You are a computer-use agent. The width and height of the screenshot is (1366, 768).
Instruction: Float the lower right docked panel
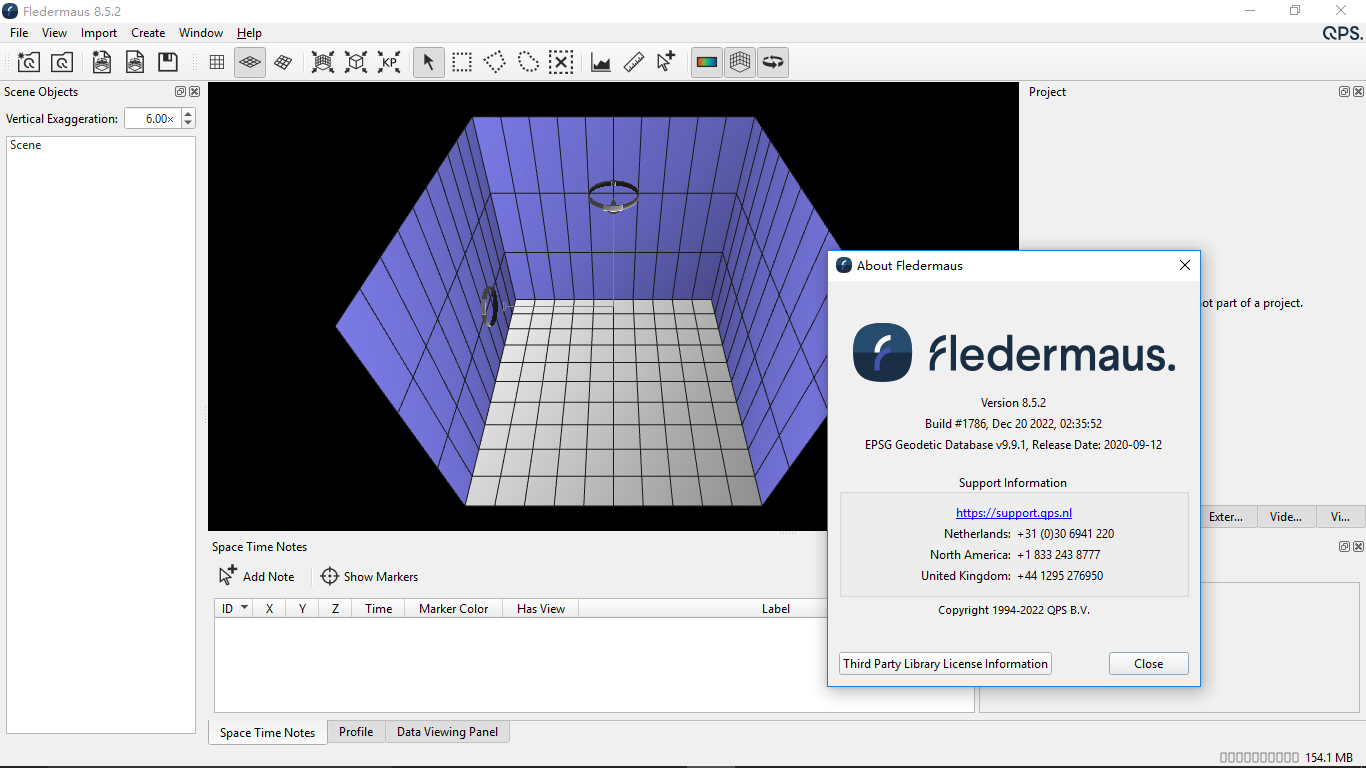(x=1345, y=546)
